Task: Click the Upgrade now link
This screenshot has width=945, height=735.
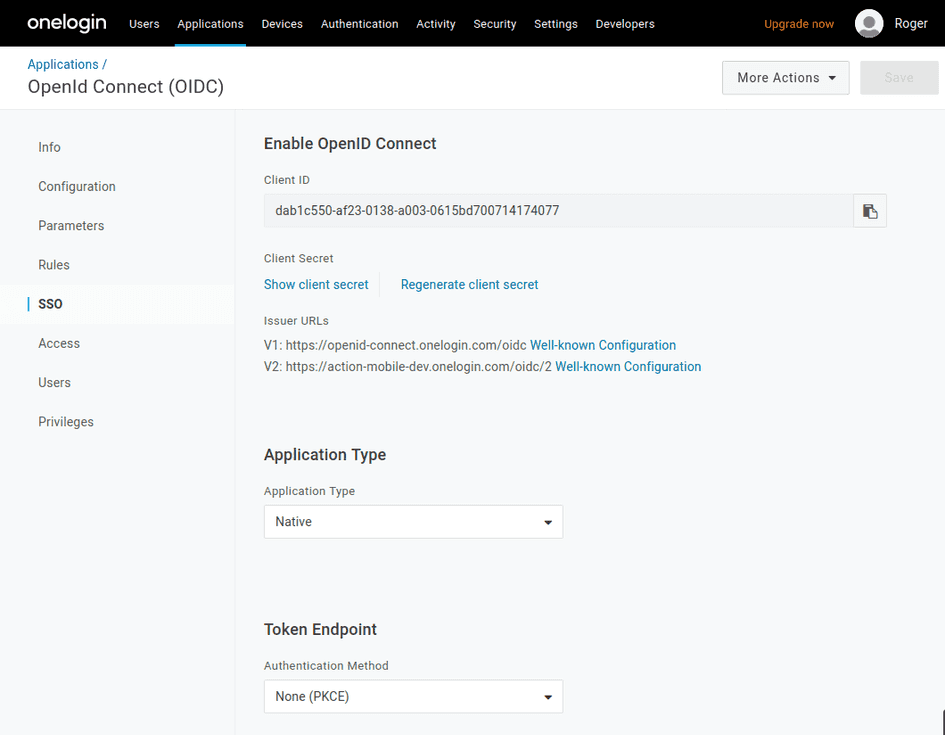Action: click(x=798, y=23)
